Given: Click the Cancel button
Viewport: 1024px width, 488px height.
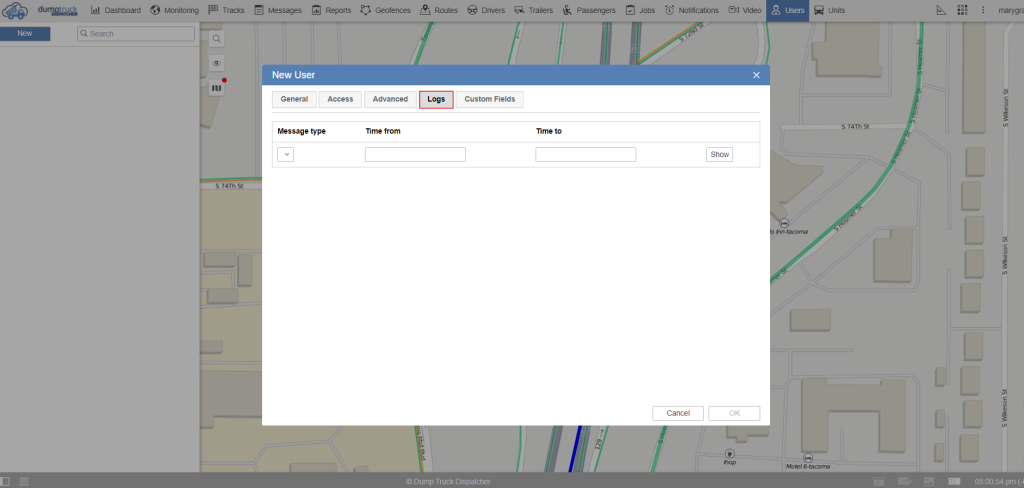Looking at the screenshot, I should click(x=678, y=413).
